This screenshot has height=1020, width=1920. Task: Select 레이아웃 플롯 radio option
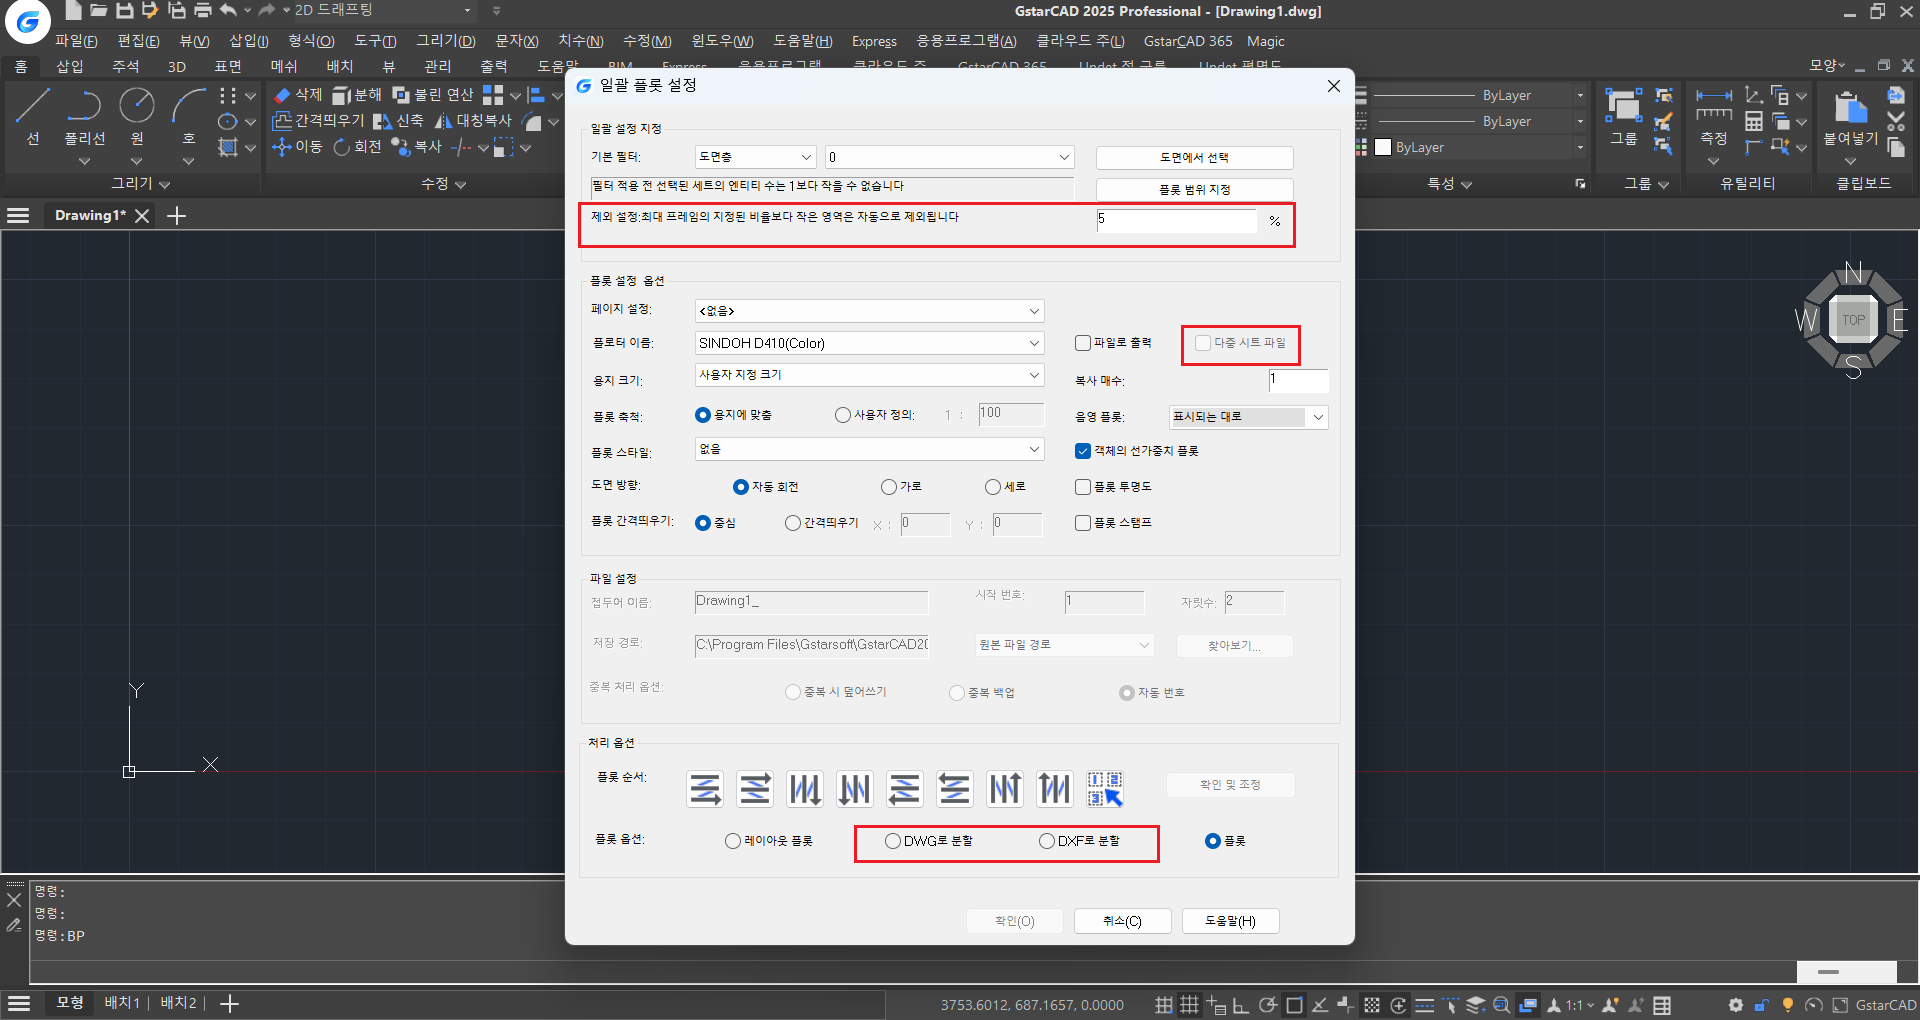tap(733, 841)
